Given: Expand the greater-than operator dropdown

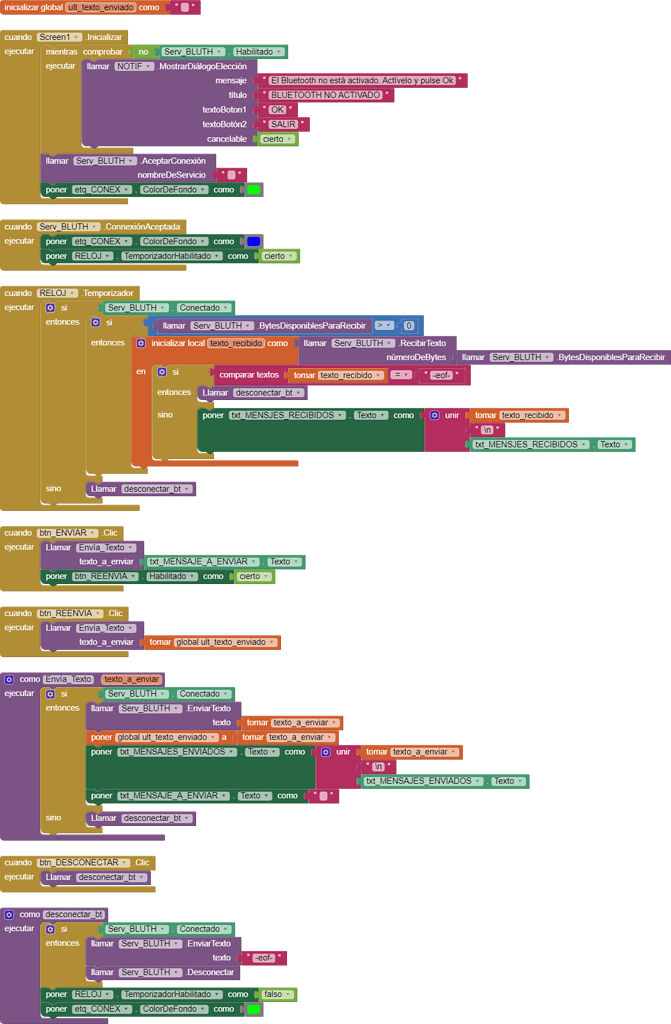Looking at the screenshot, I should pyautogui.click(x=385, y=325).
